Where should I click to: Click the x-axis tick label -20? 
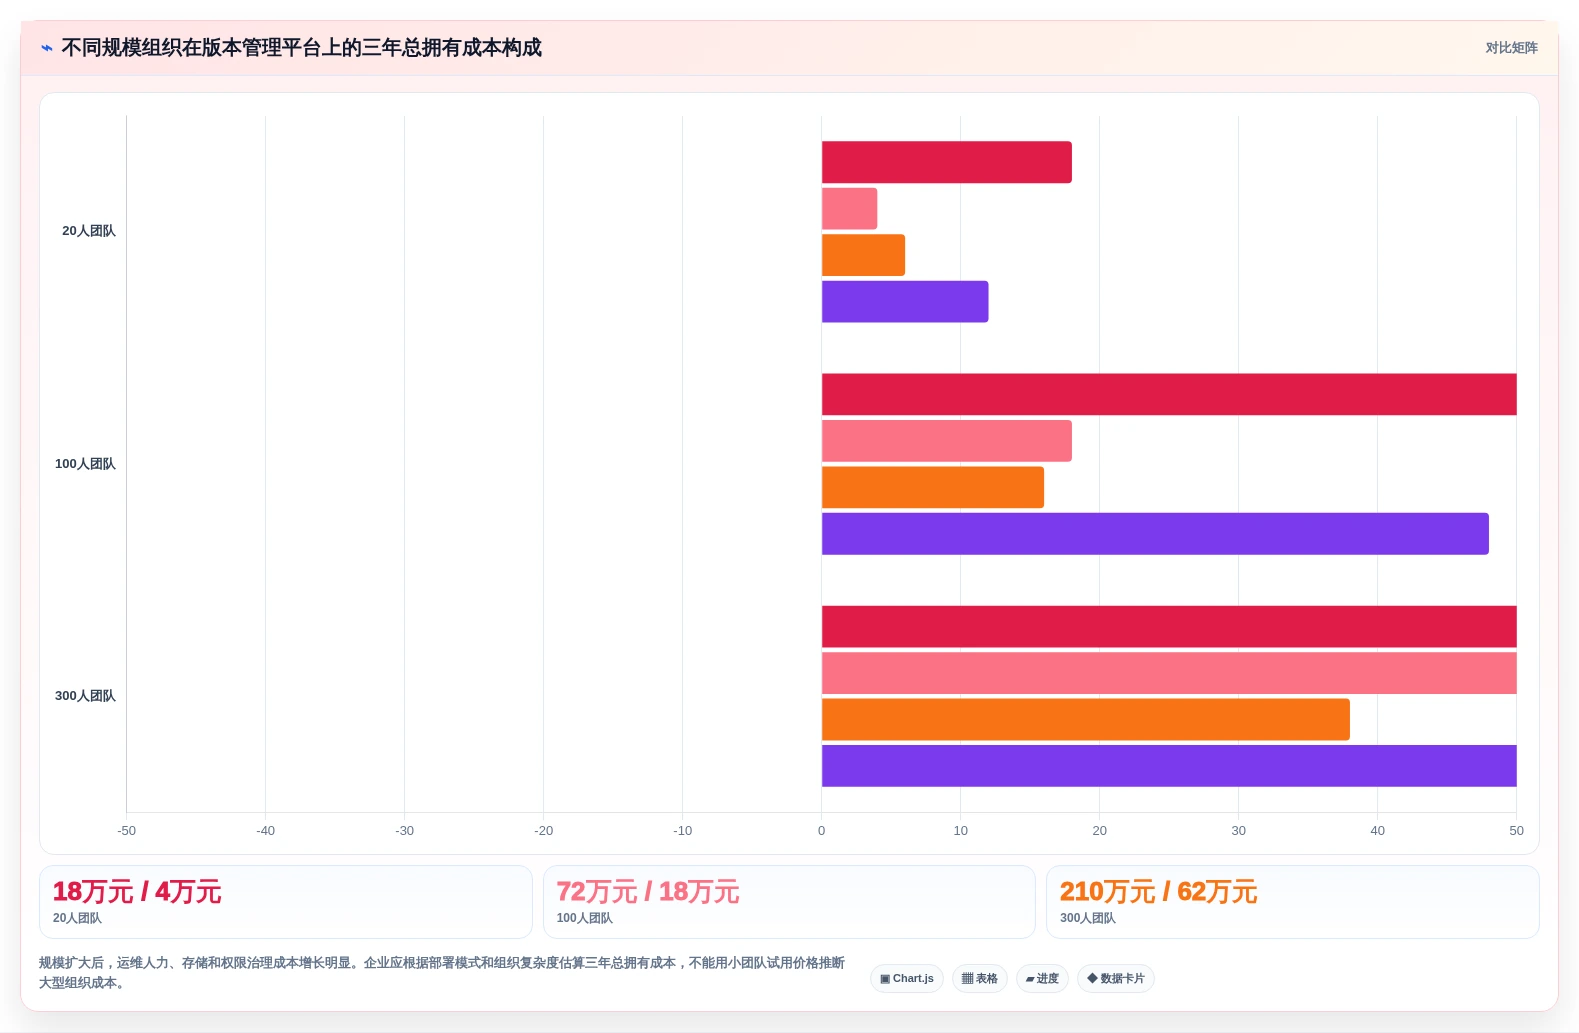tap(543, 831)
